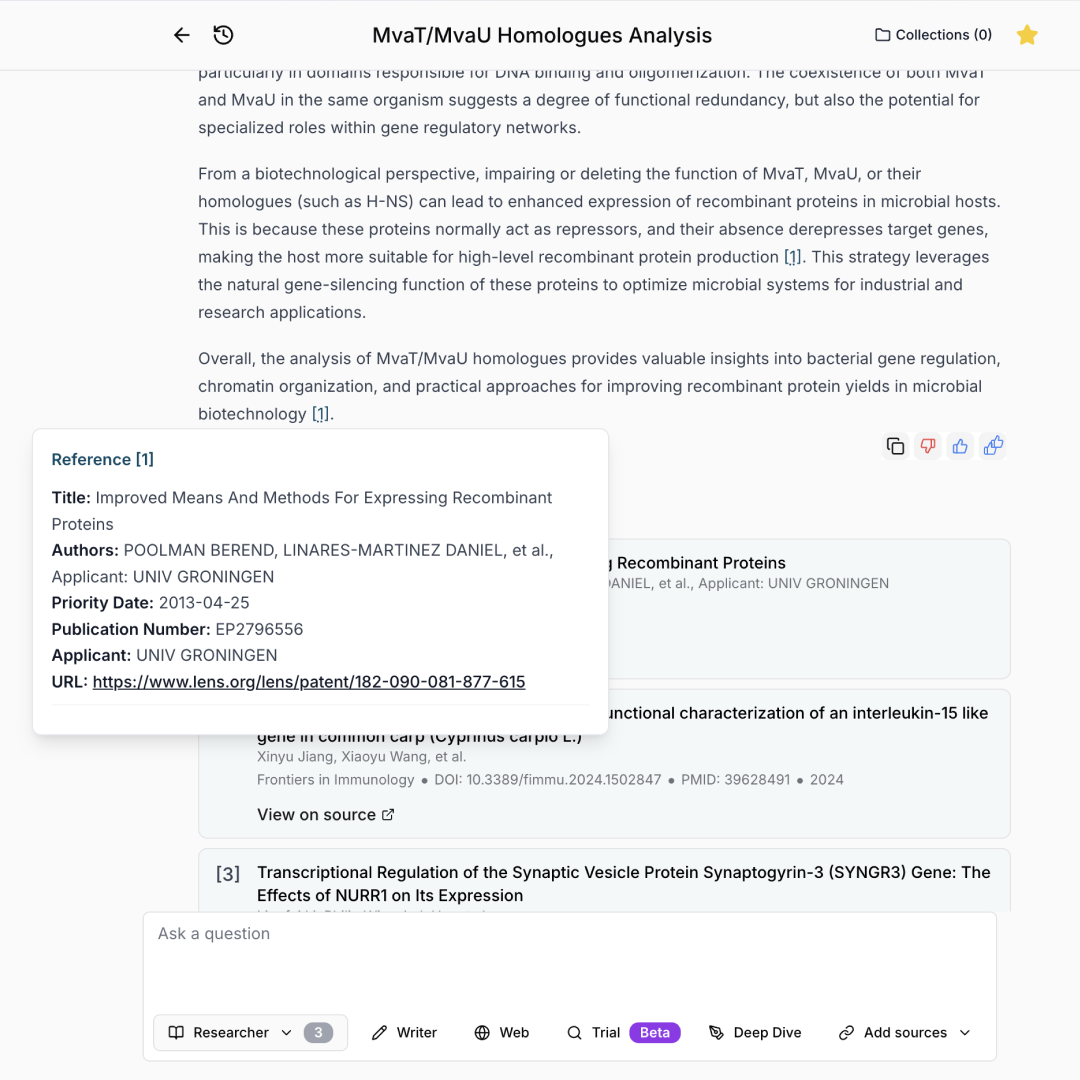Open Collections (0) folder
This screenshot has height=1080, width=1080.
coord(933,35)
